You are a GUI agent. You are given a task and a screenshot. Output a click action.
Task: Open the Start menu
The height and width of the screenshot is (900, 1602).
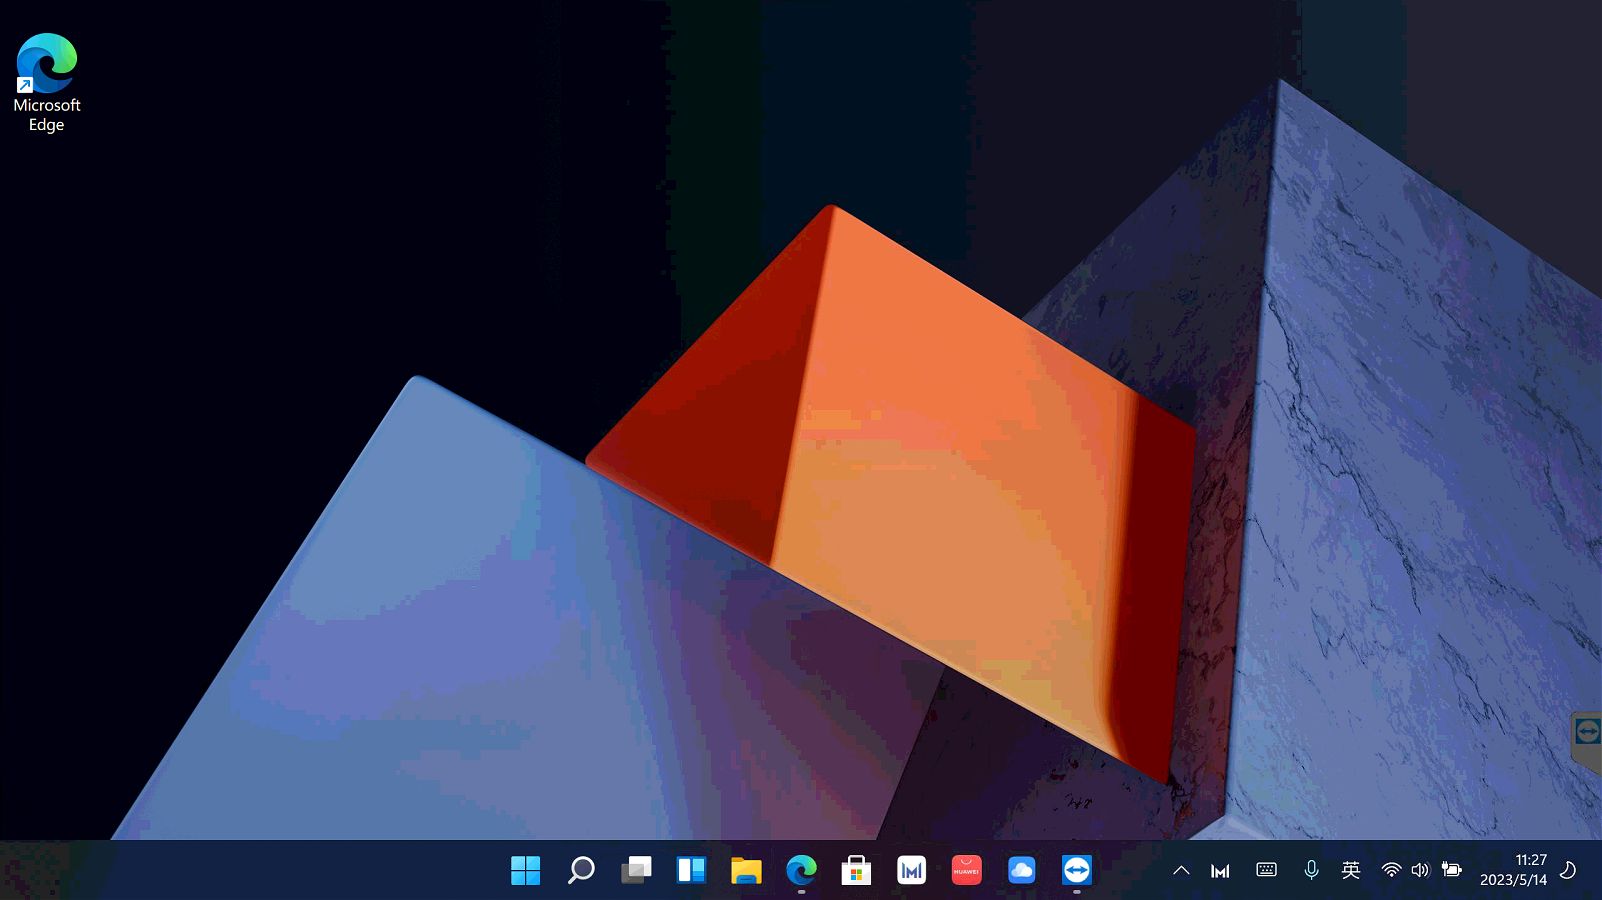(x=525, y=871)
